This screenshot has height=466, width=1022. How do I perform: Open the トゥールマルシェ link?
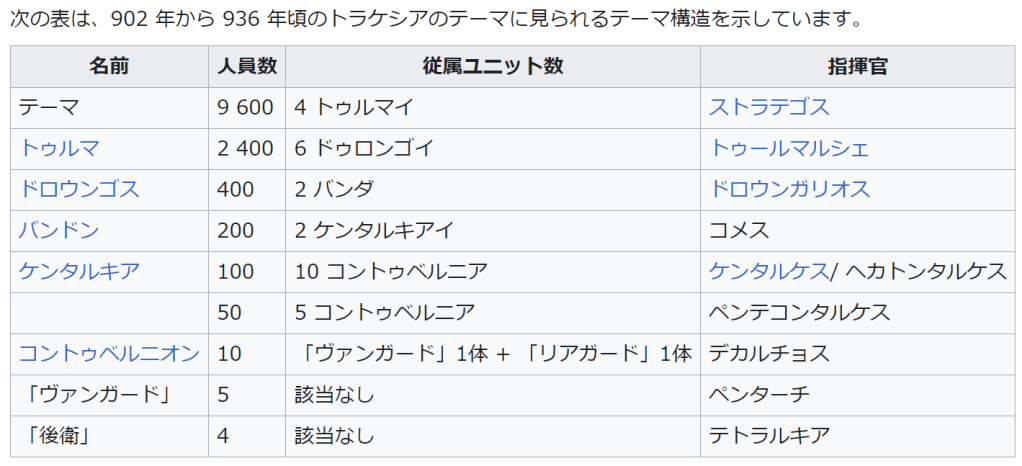(x=789, y=149)
